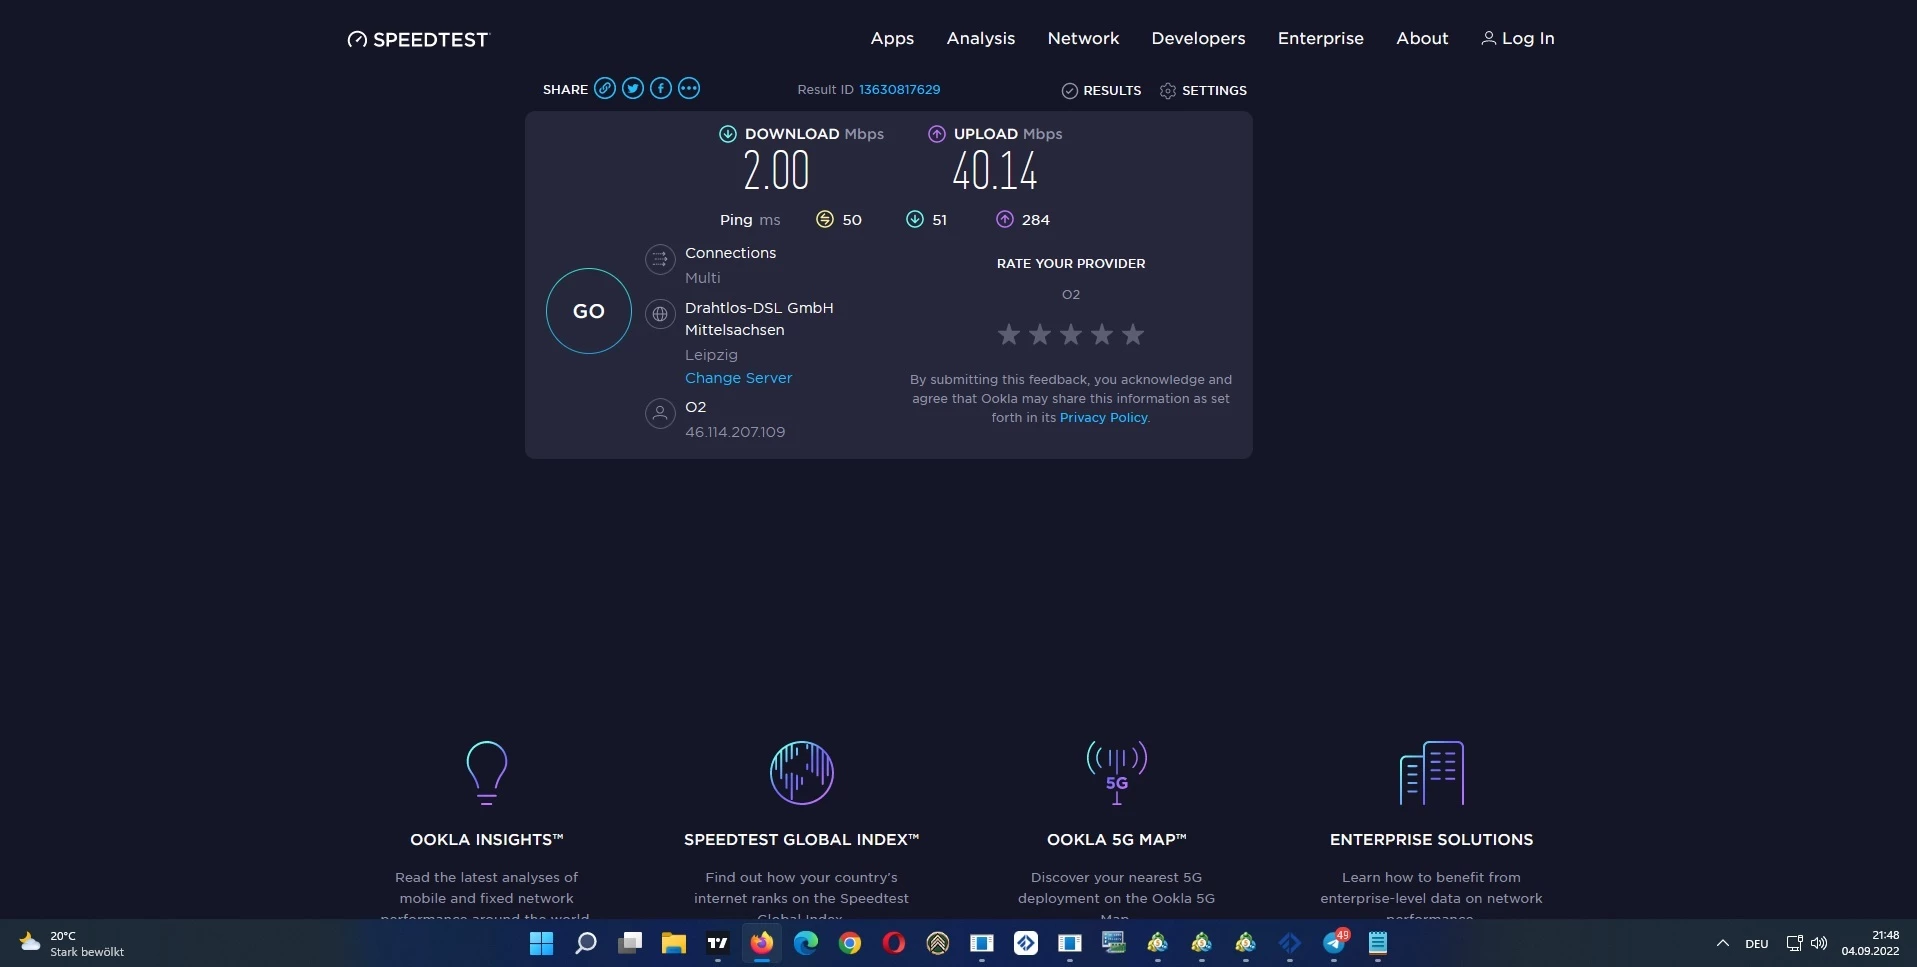Click the yellow idle ping icon

point(825,219)
